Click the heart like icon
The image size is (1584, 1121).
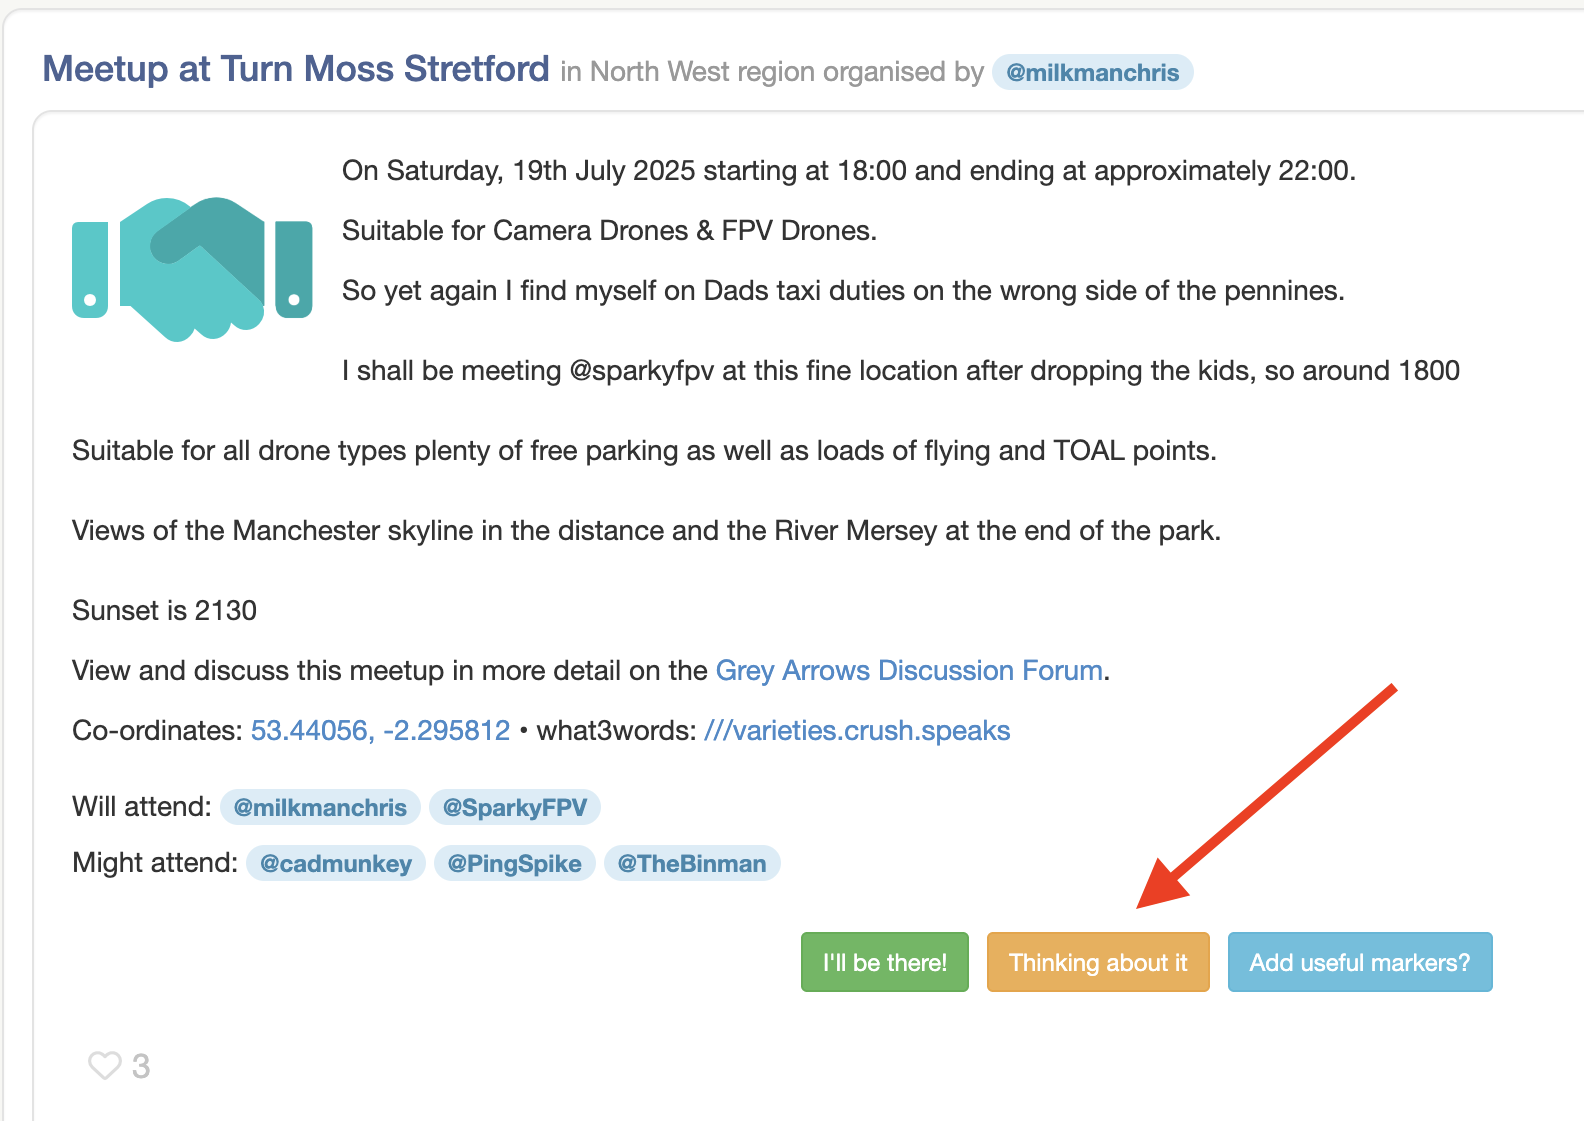pos(104,1065)
